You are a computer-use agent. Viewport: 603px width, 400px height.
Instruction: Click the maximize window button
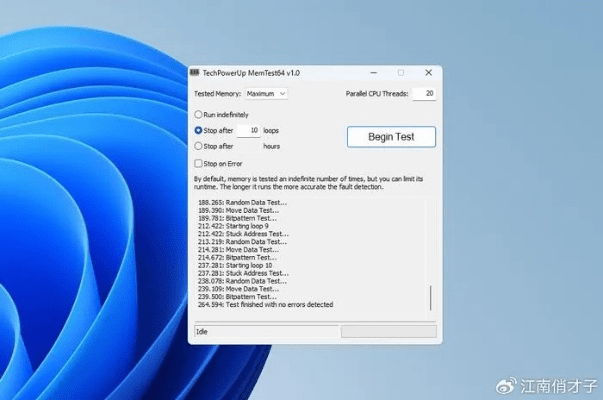401,73
